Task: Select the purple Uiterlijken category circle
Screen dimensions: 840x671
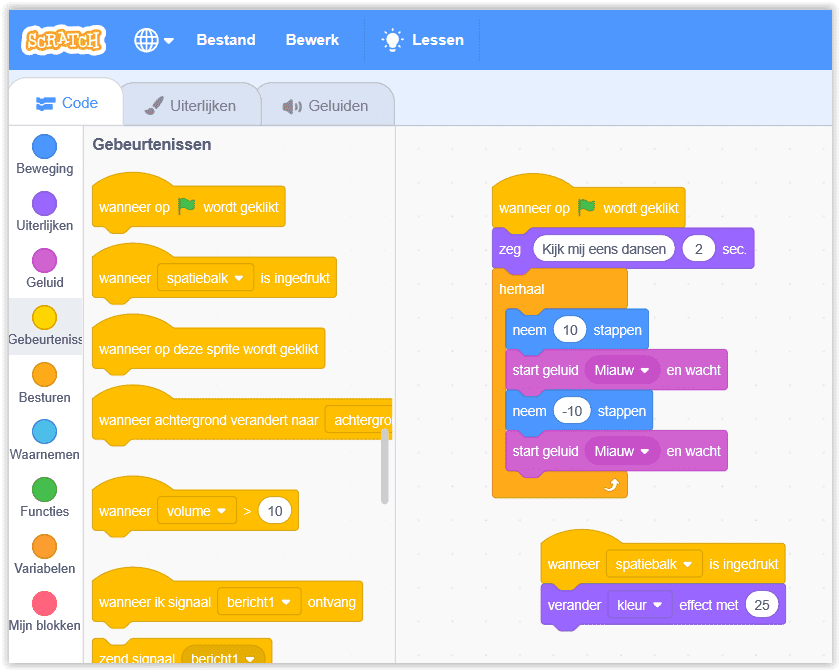Action: pos(44,204)
